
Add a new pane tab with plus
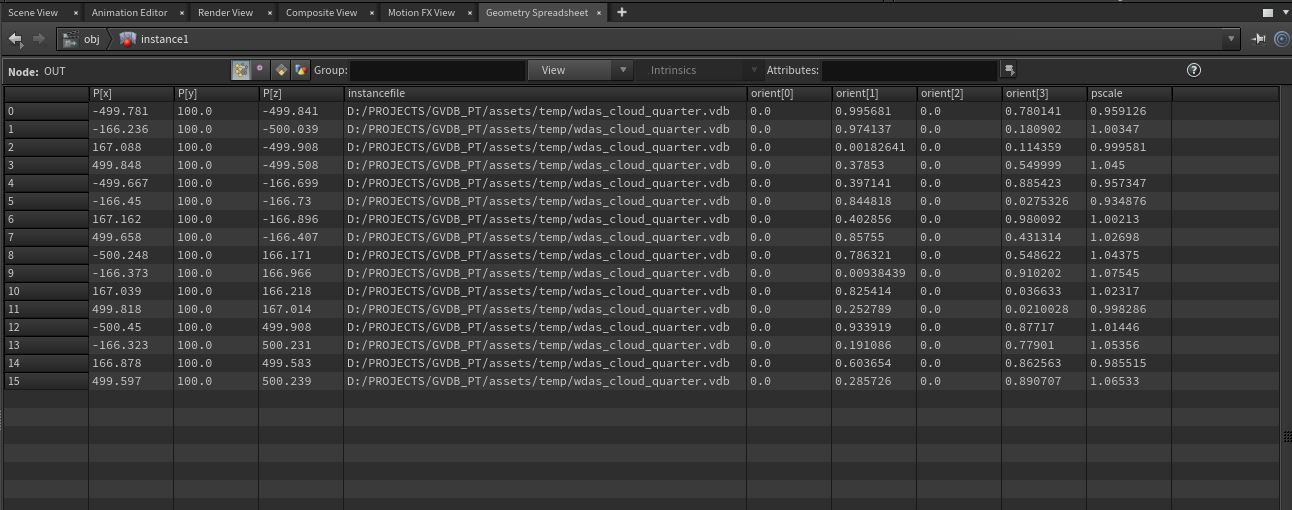pos(622,12)
